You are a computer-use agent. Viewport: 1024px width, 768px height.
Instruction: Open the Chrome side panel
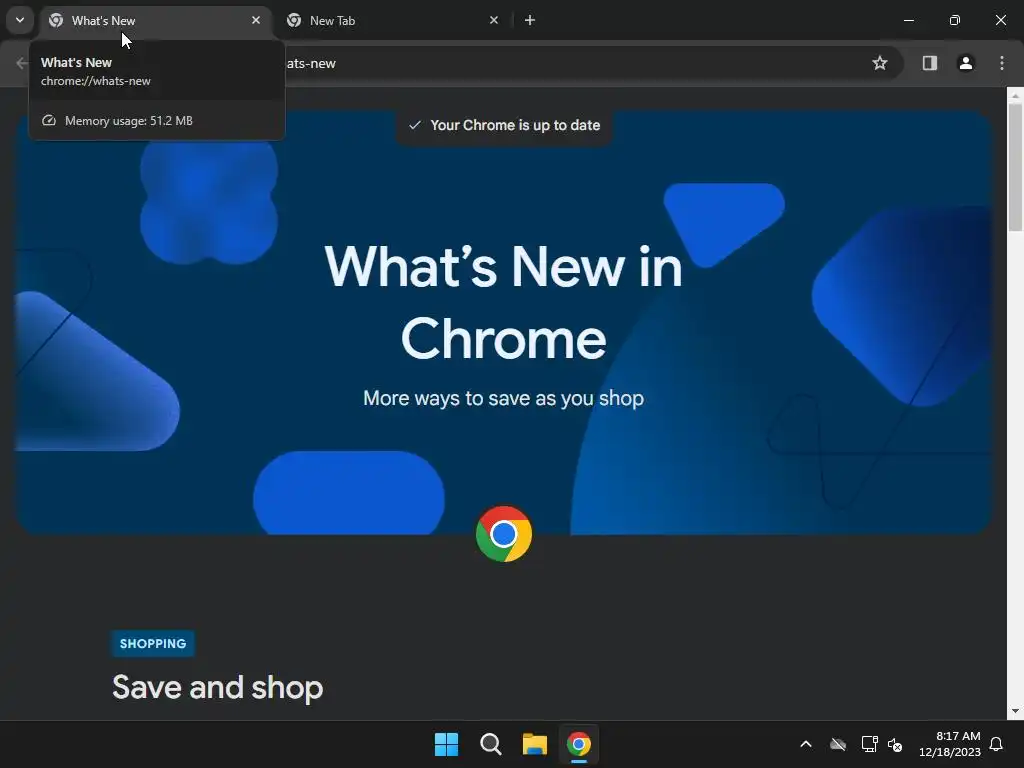929,63
